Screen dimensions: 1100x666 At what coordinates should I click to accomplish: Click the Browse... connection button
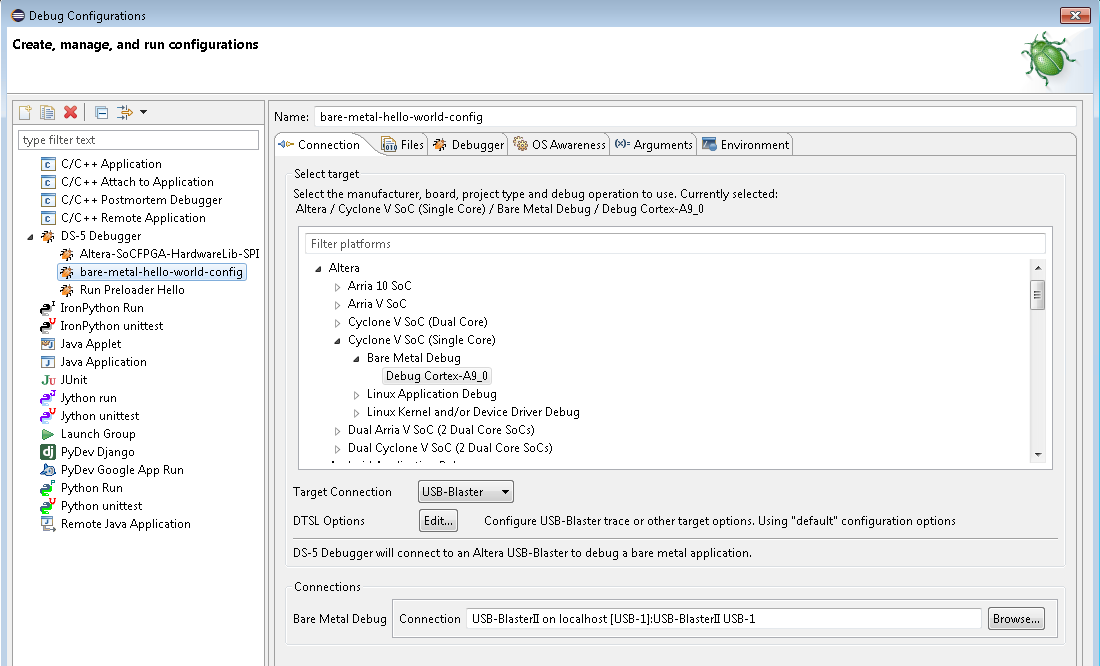[x=1017, y=619]
